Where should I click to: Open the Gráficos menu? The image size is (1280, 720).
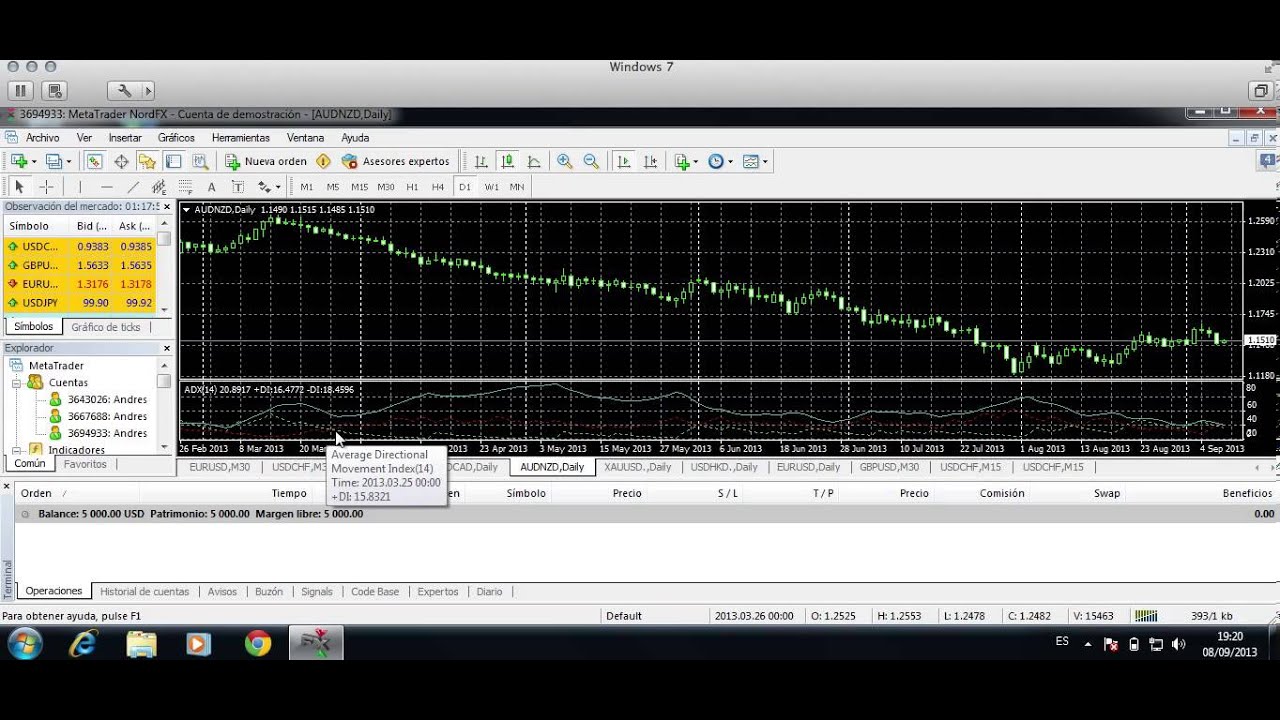pyautogui.click(x=176, y=138)
